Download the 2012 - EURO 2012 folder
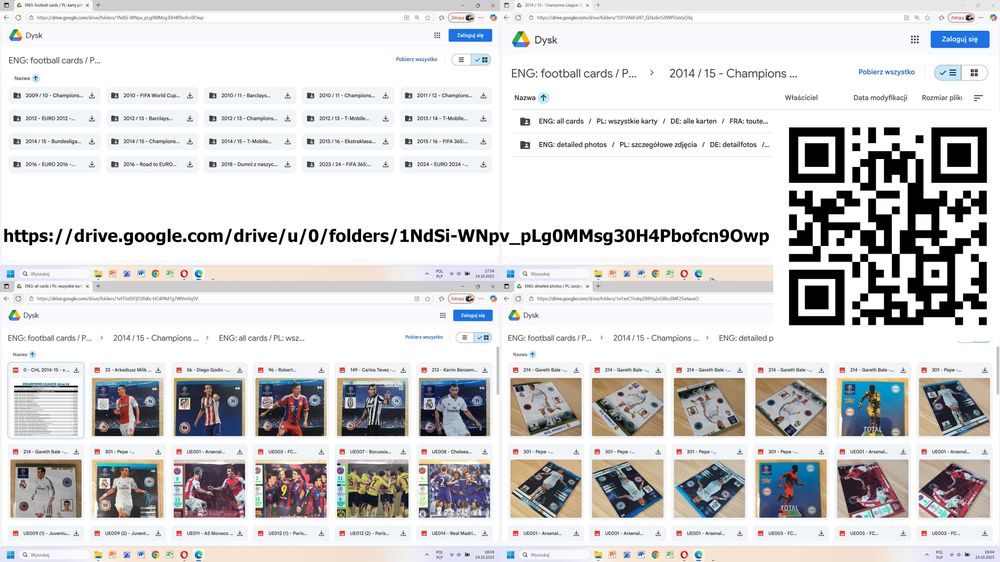Viewport: 1000px width, 562px height. (x=92, y=119)
